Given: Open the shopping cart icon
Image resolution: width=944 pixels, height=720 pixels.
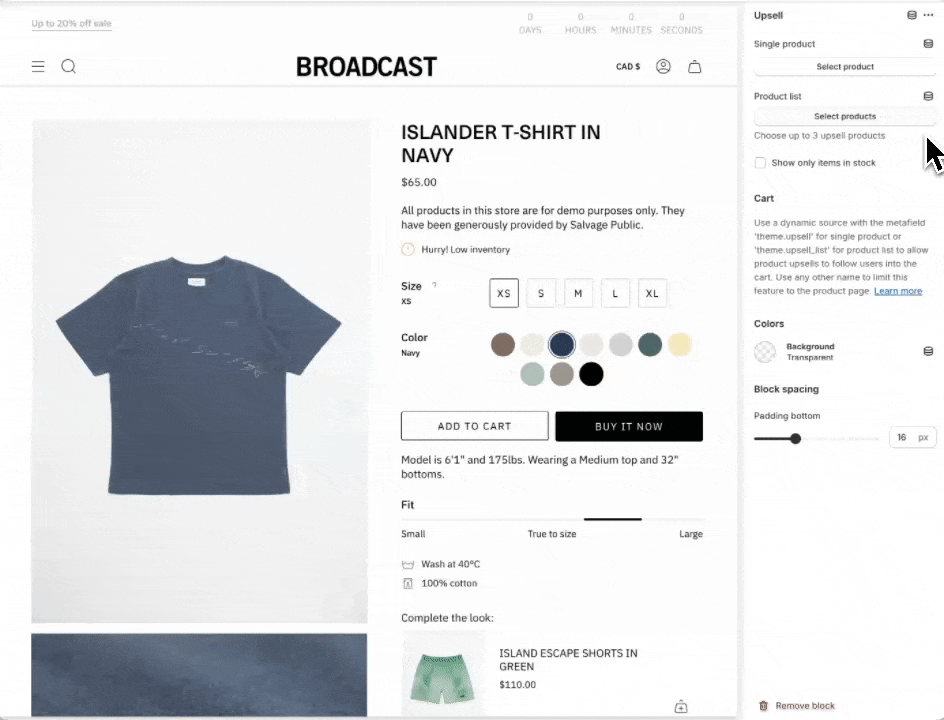Looking at the screenshot, I should point(695,66).
